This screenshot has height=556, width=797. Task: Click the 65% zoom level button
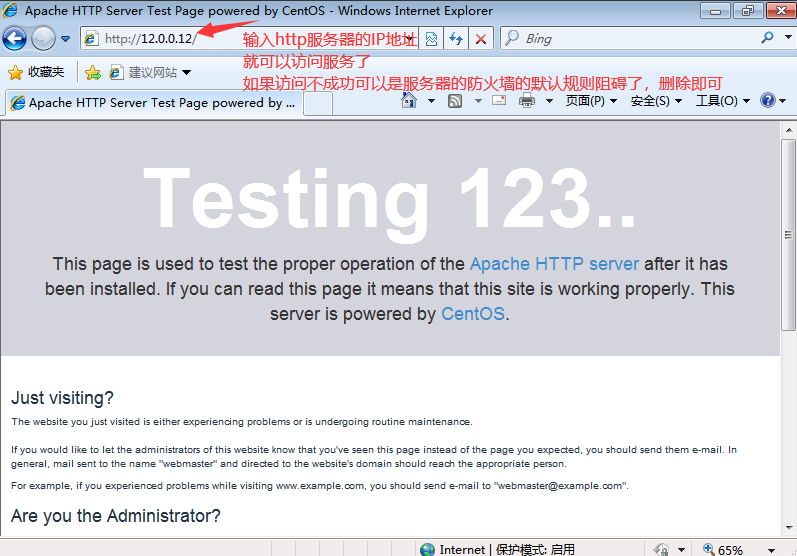click(723, 549)
